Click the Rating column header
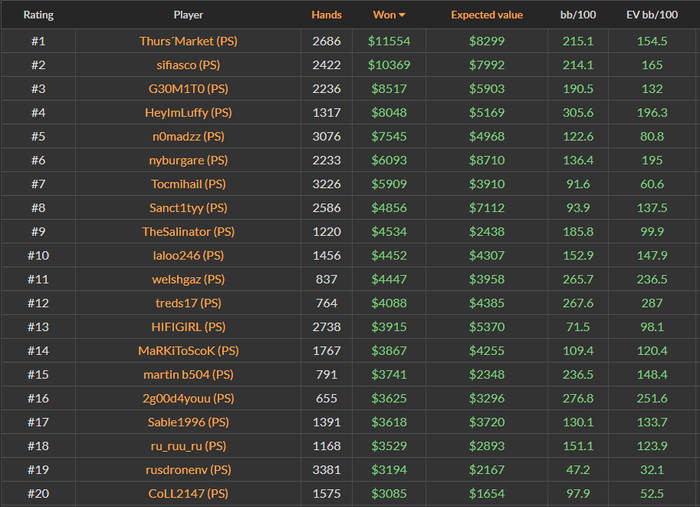Image resolution: width=700 pixels, height=507 pixels. click(x=38, y=15)
